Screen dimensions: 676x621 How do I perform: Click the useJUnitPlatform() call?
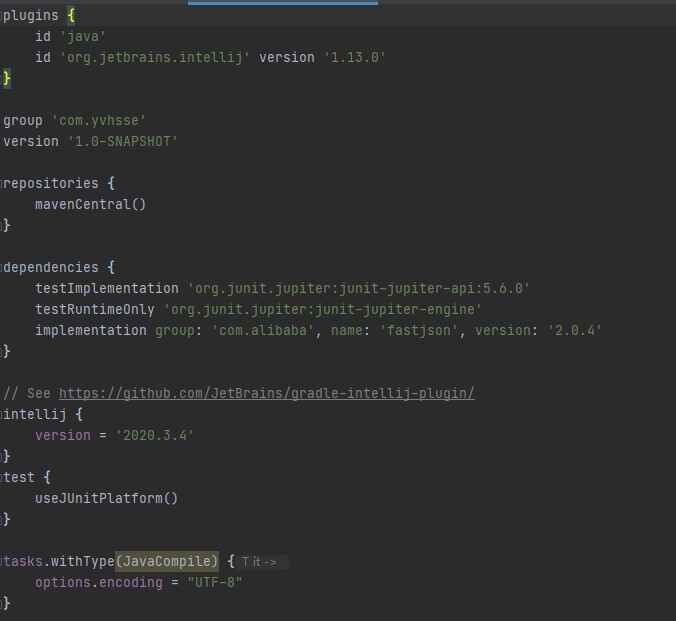tap(106, 499)
